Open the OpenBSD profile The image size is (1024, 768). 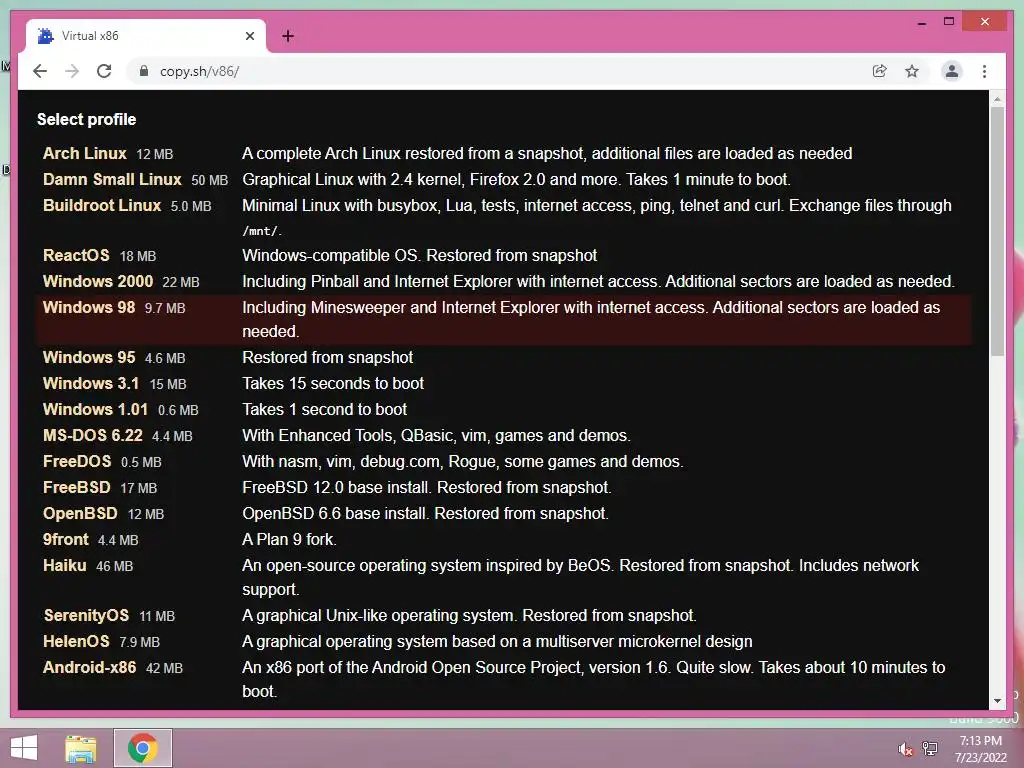coord(80,514)
